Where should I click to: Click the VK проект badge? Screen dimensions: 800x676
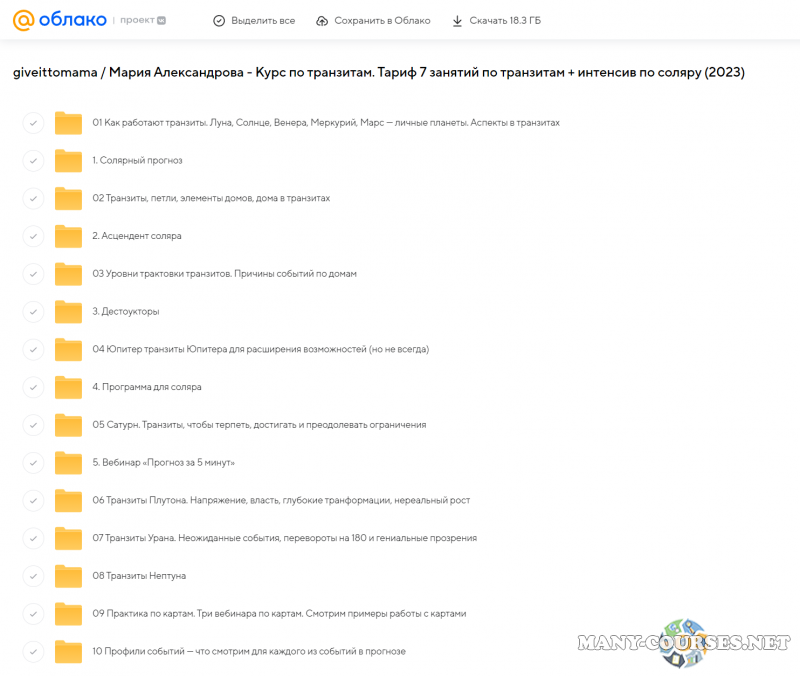pyautogui.click(x=160, y=20)
